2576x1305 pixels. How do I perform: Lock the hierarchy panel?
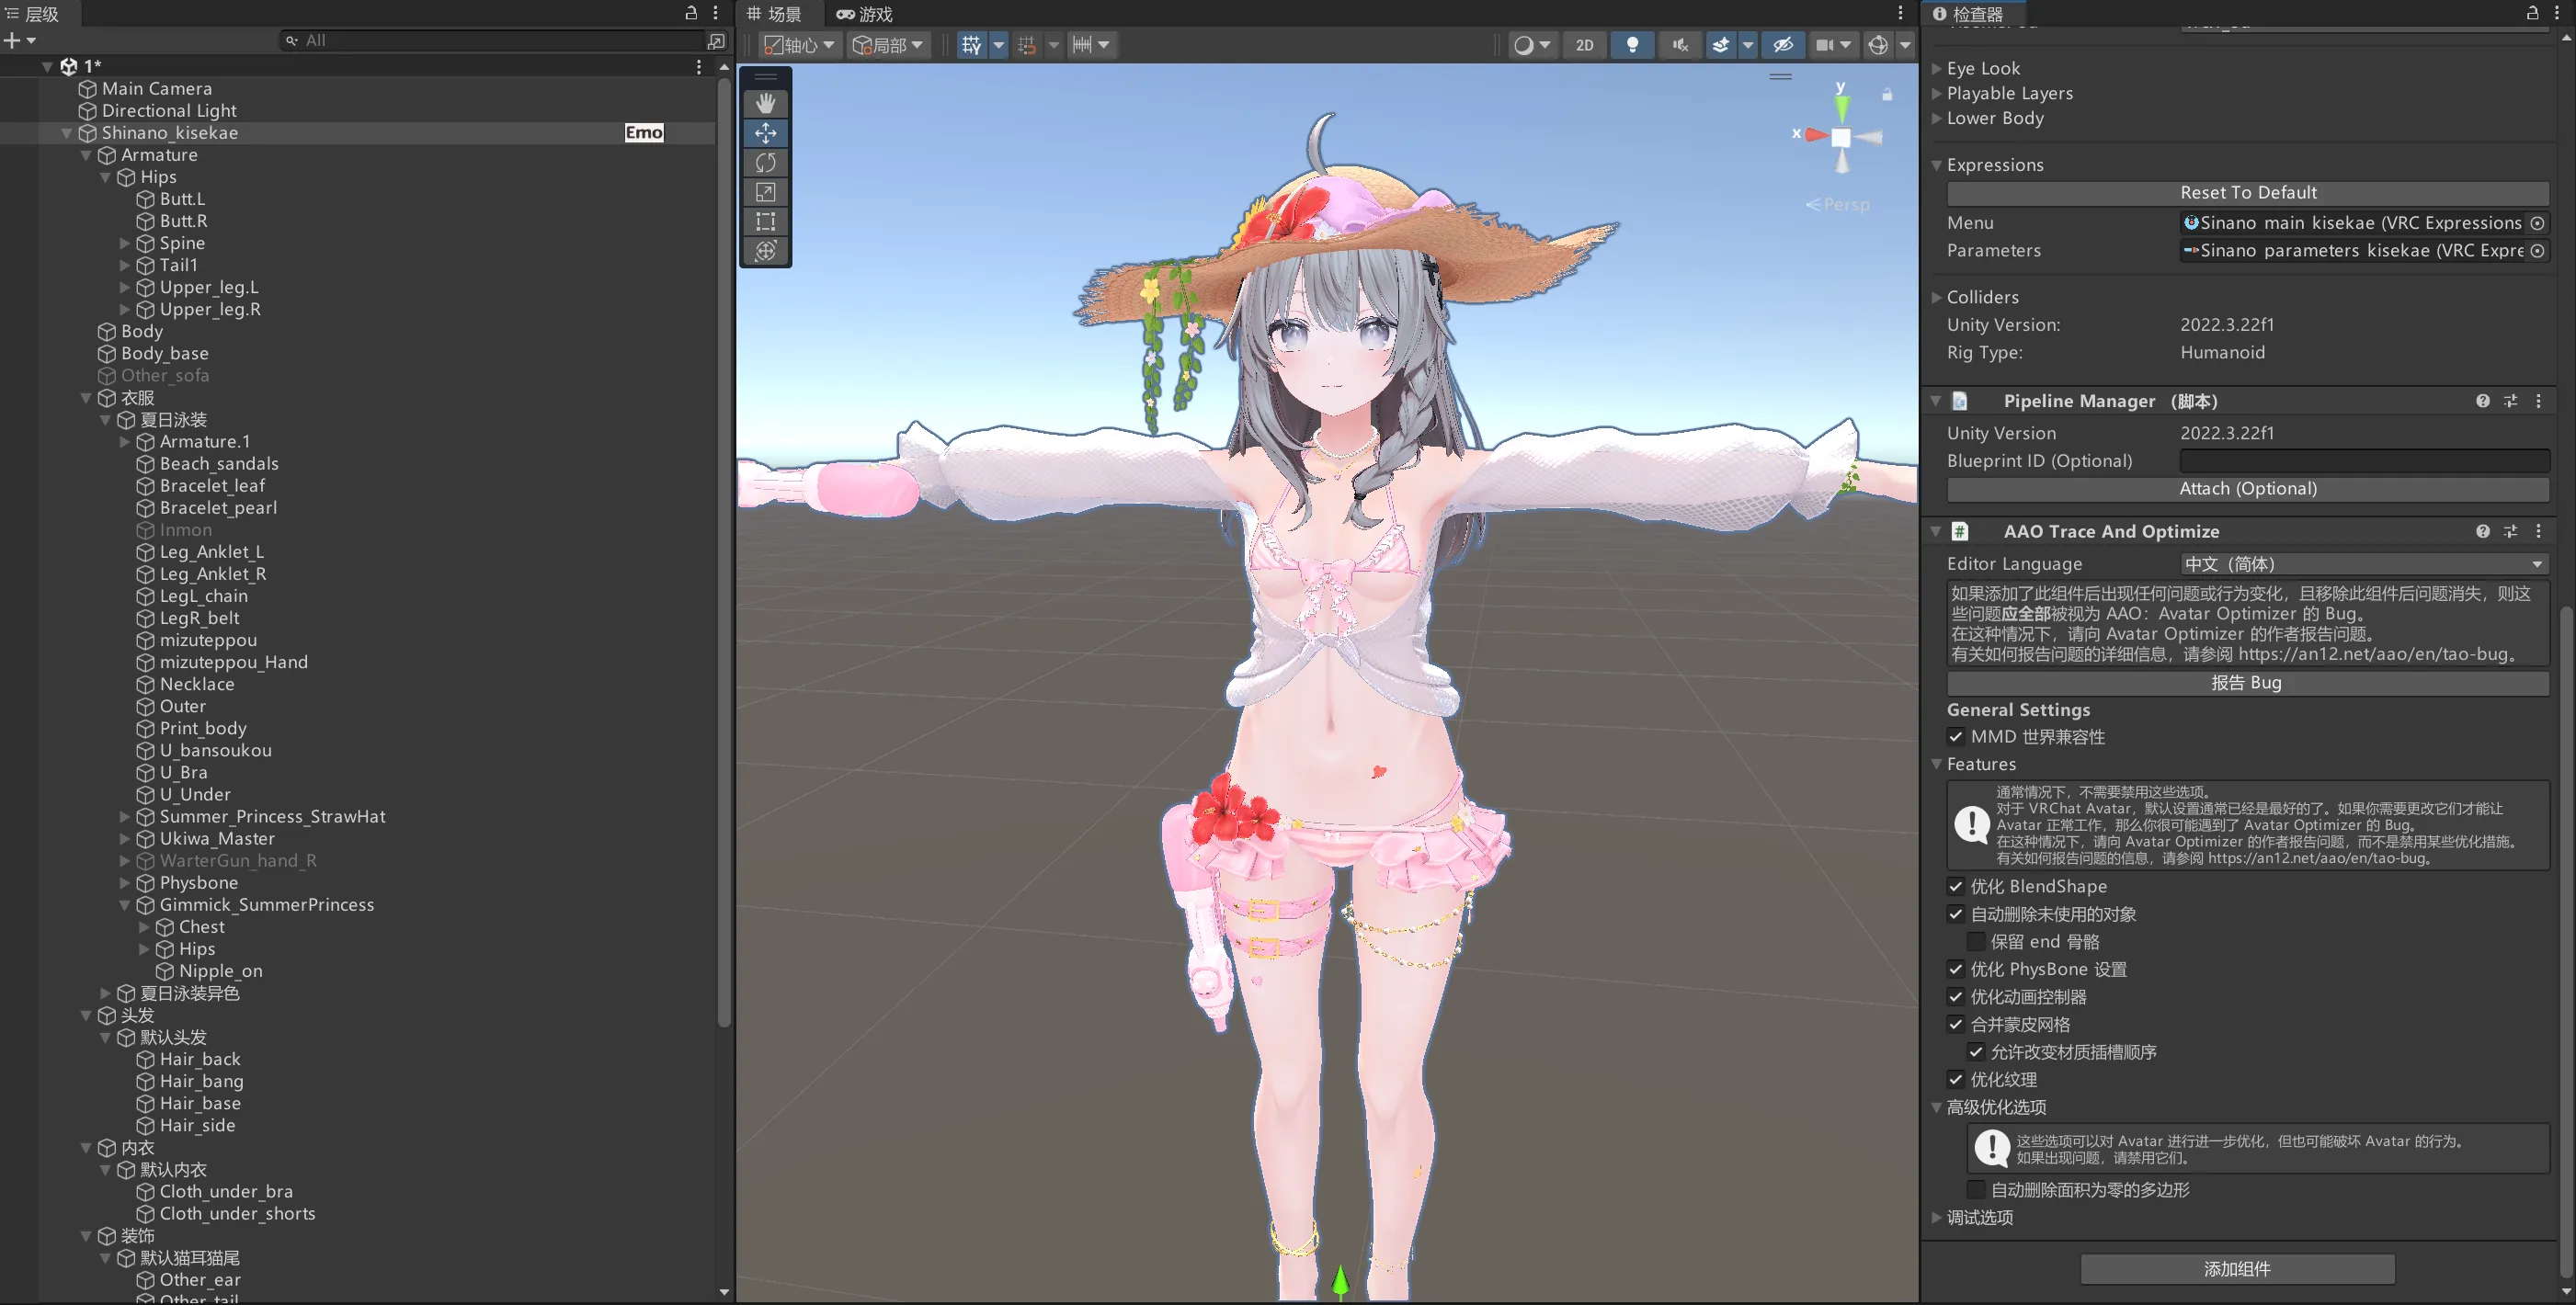[690, 13]
